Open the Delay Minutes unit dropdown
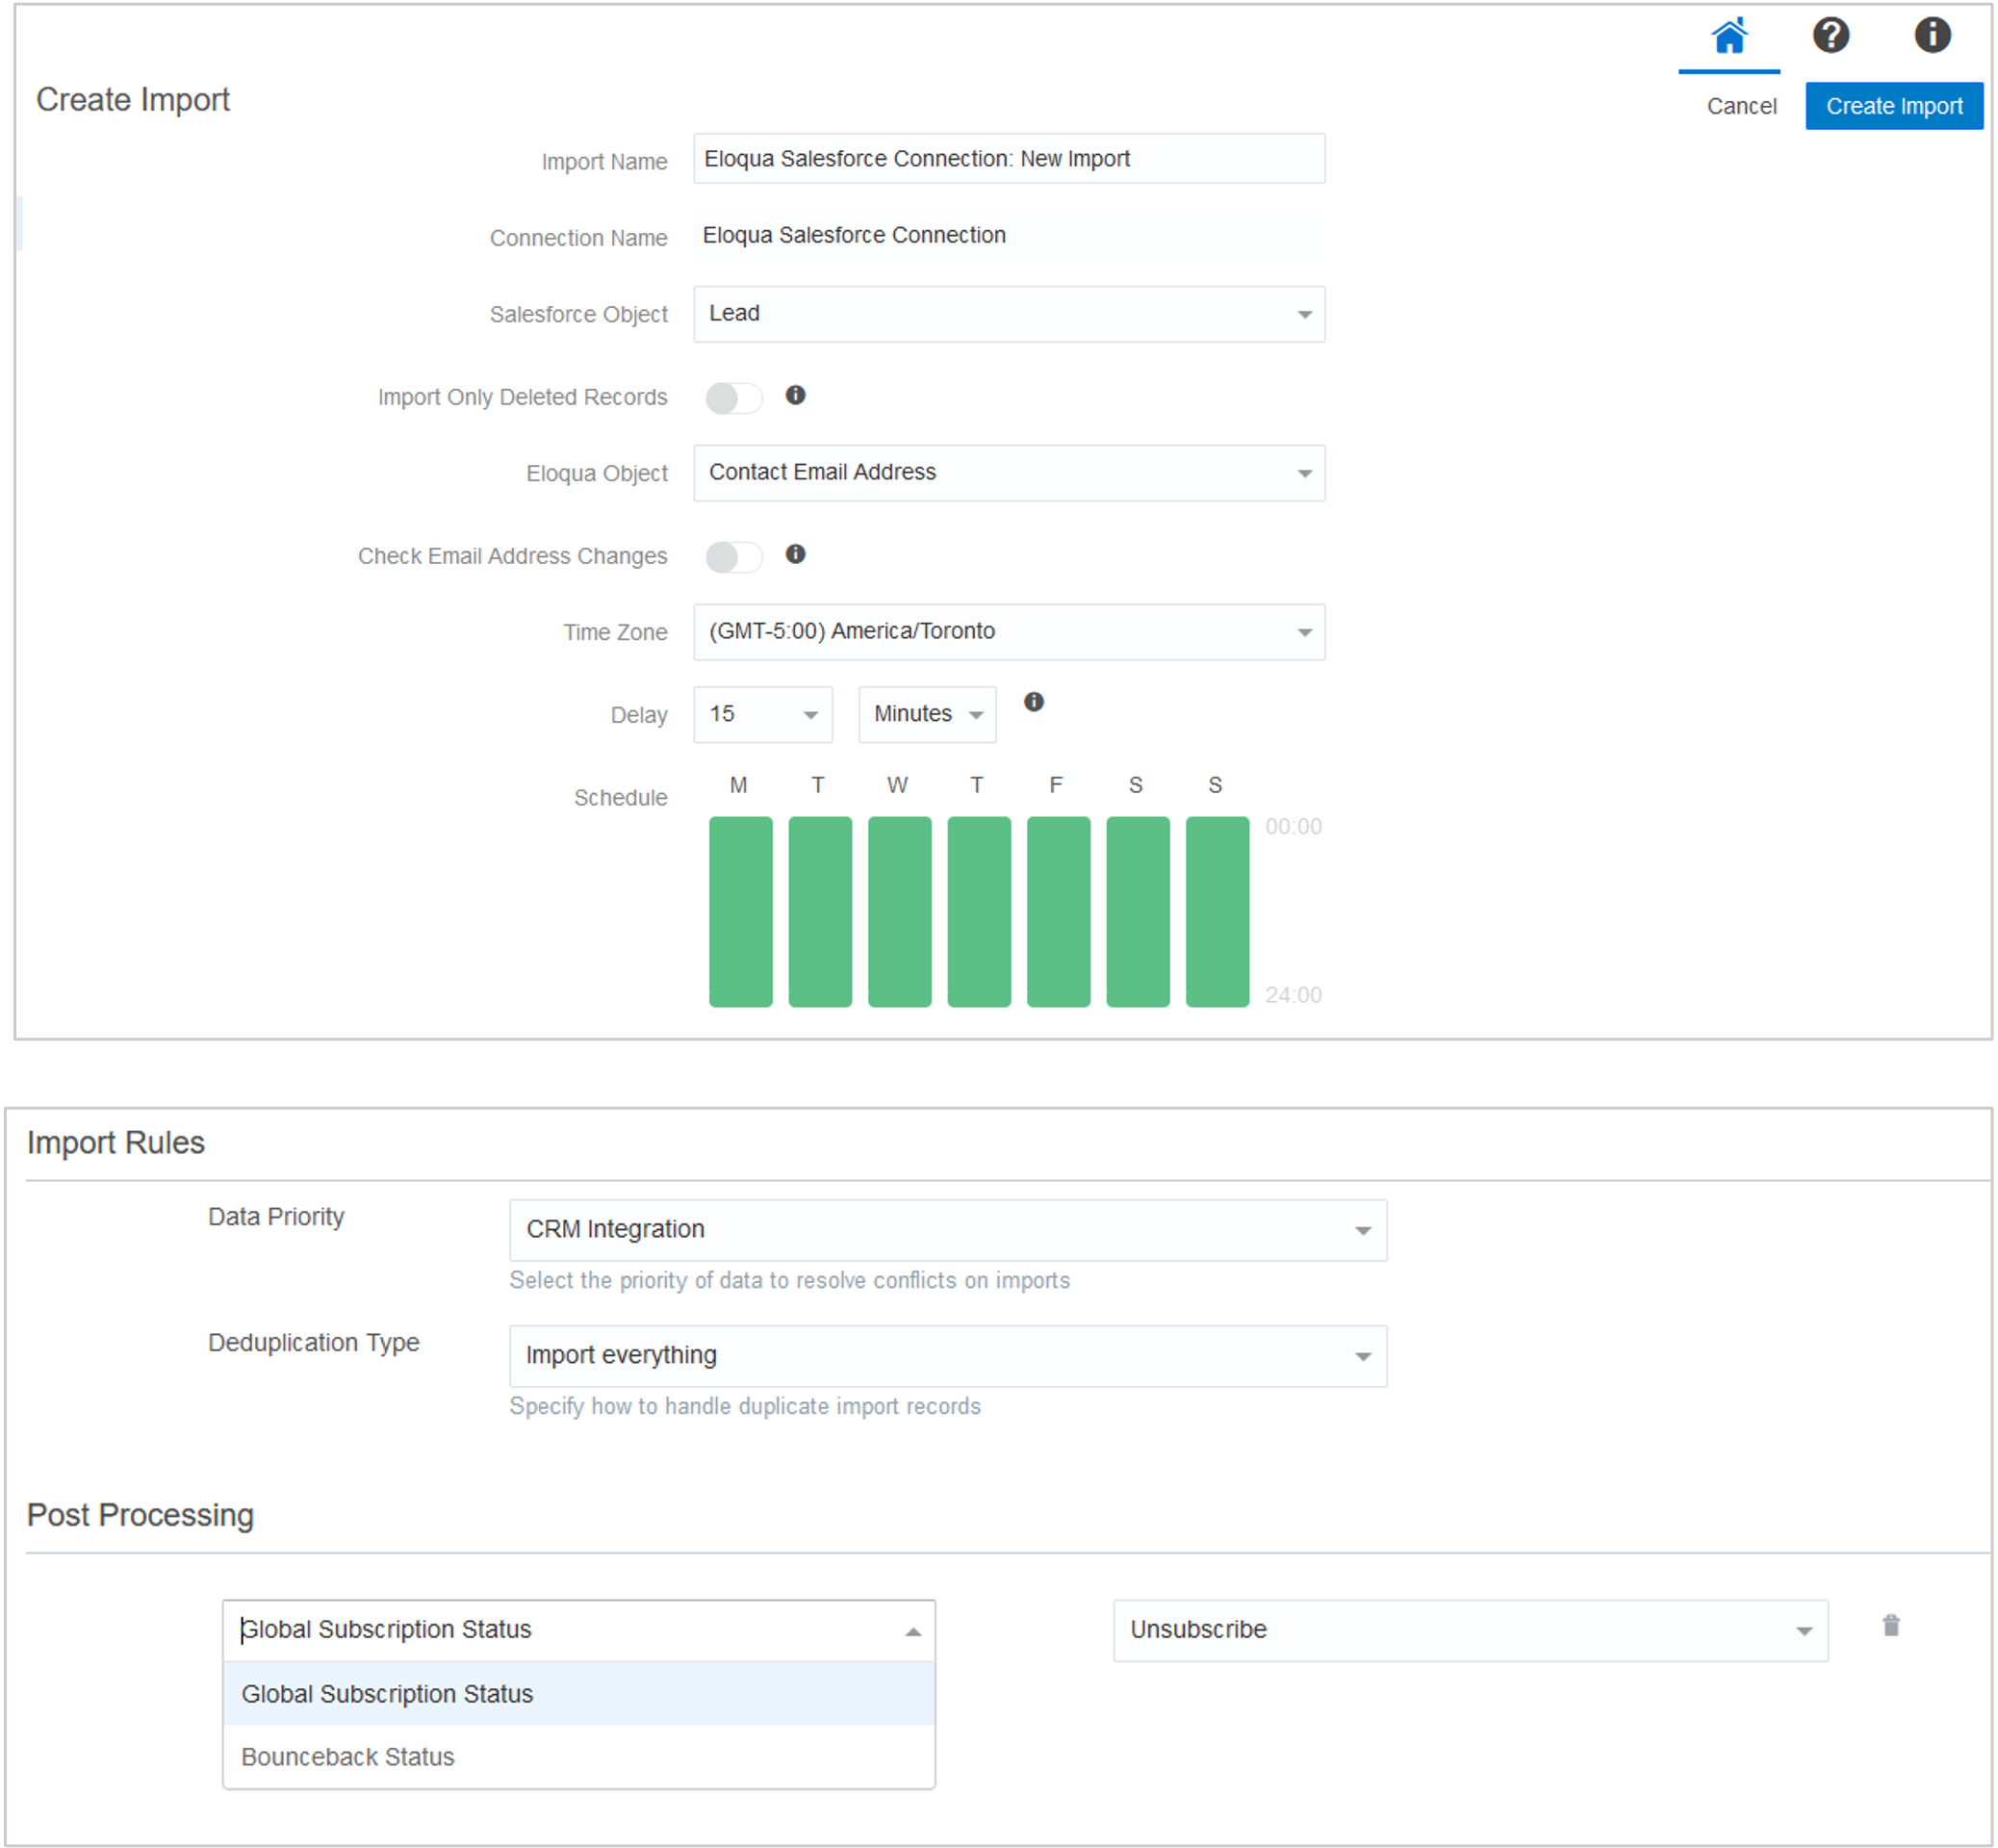This screenshot has height=1848, width=1998. pyautogui.click(x=927, y=714)
